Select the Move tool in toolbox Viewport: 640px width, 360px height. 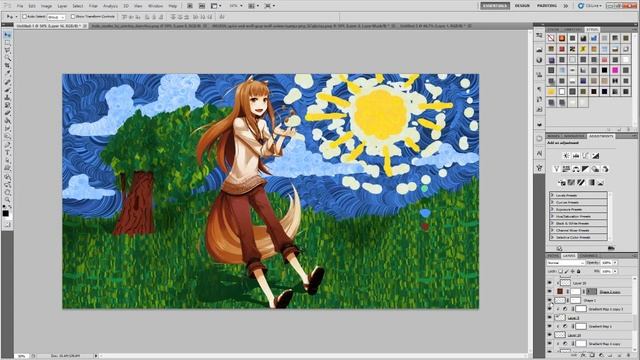point(7,36)
